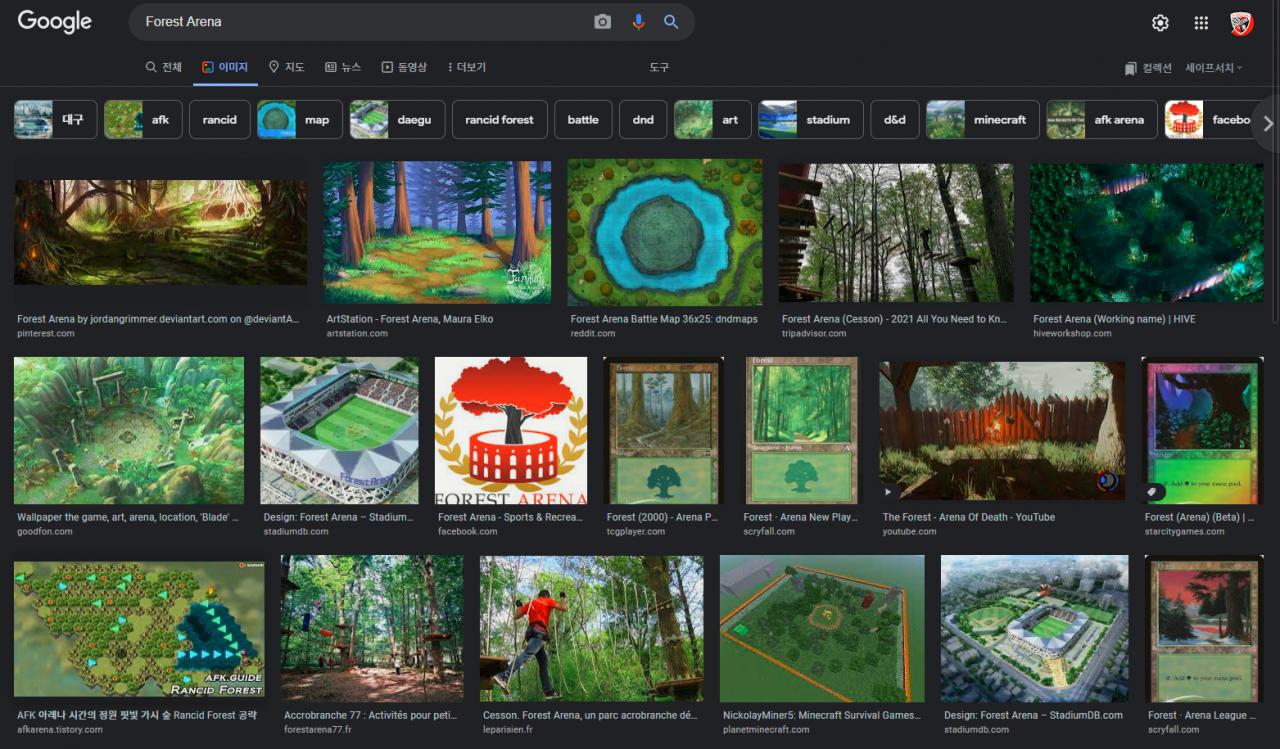Open 도구 search tools
The width and height of the screenshot is (1280, 749).
659,67
